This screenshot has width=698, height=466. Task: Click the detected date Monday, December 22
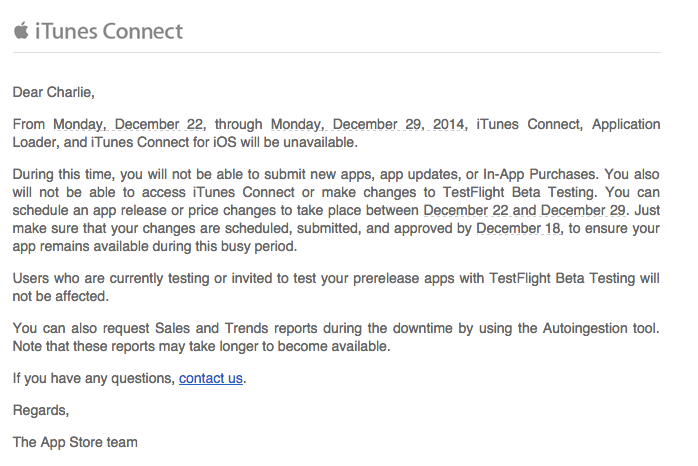pyautogui.click(x=128, y=124)
